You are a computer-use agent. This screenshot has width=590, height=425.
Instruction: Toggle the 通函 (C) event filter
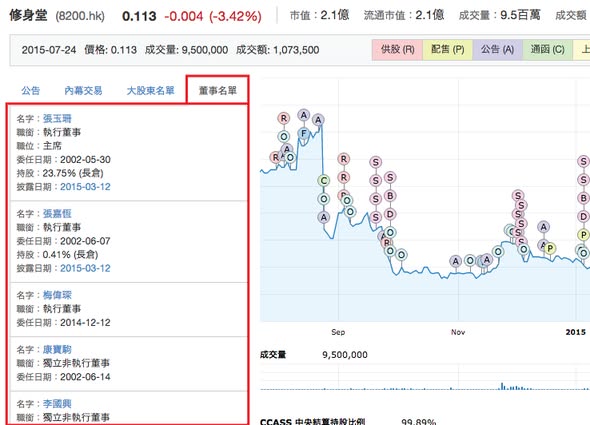pos(547,50)
